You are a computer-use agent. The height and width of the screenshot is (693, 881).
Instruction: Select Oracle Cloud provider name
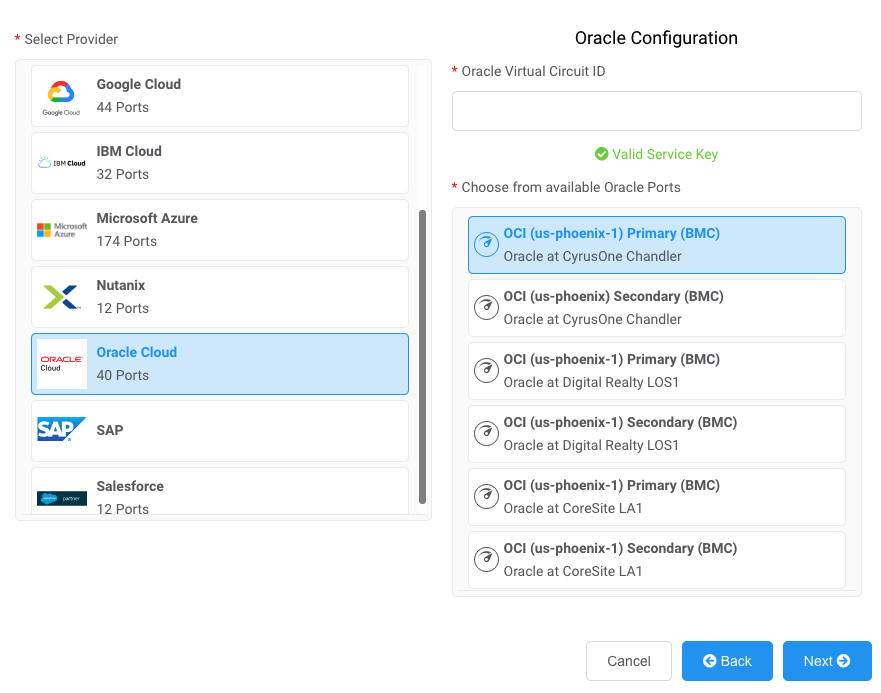point(137,352)
